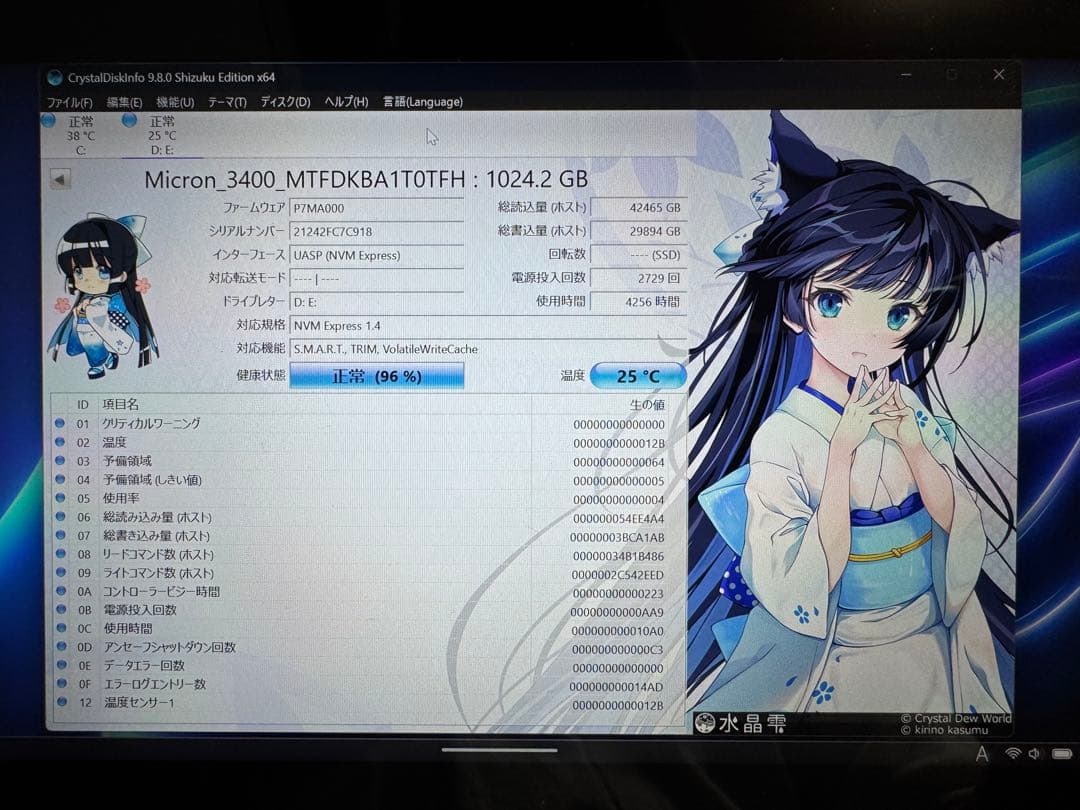1080x810 pixels.
Task: Open Wi-Fi settings from system tray
Action: point(1012,754)
